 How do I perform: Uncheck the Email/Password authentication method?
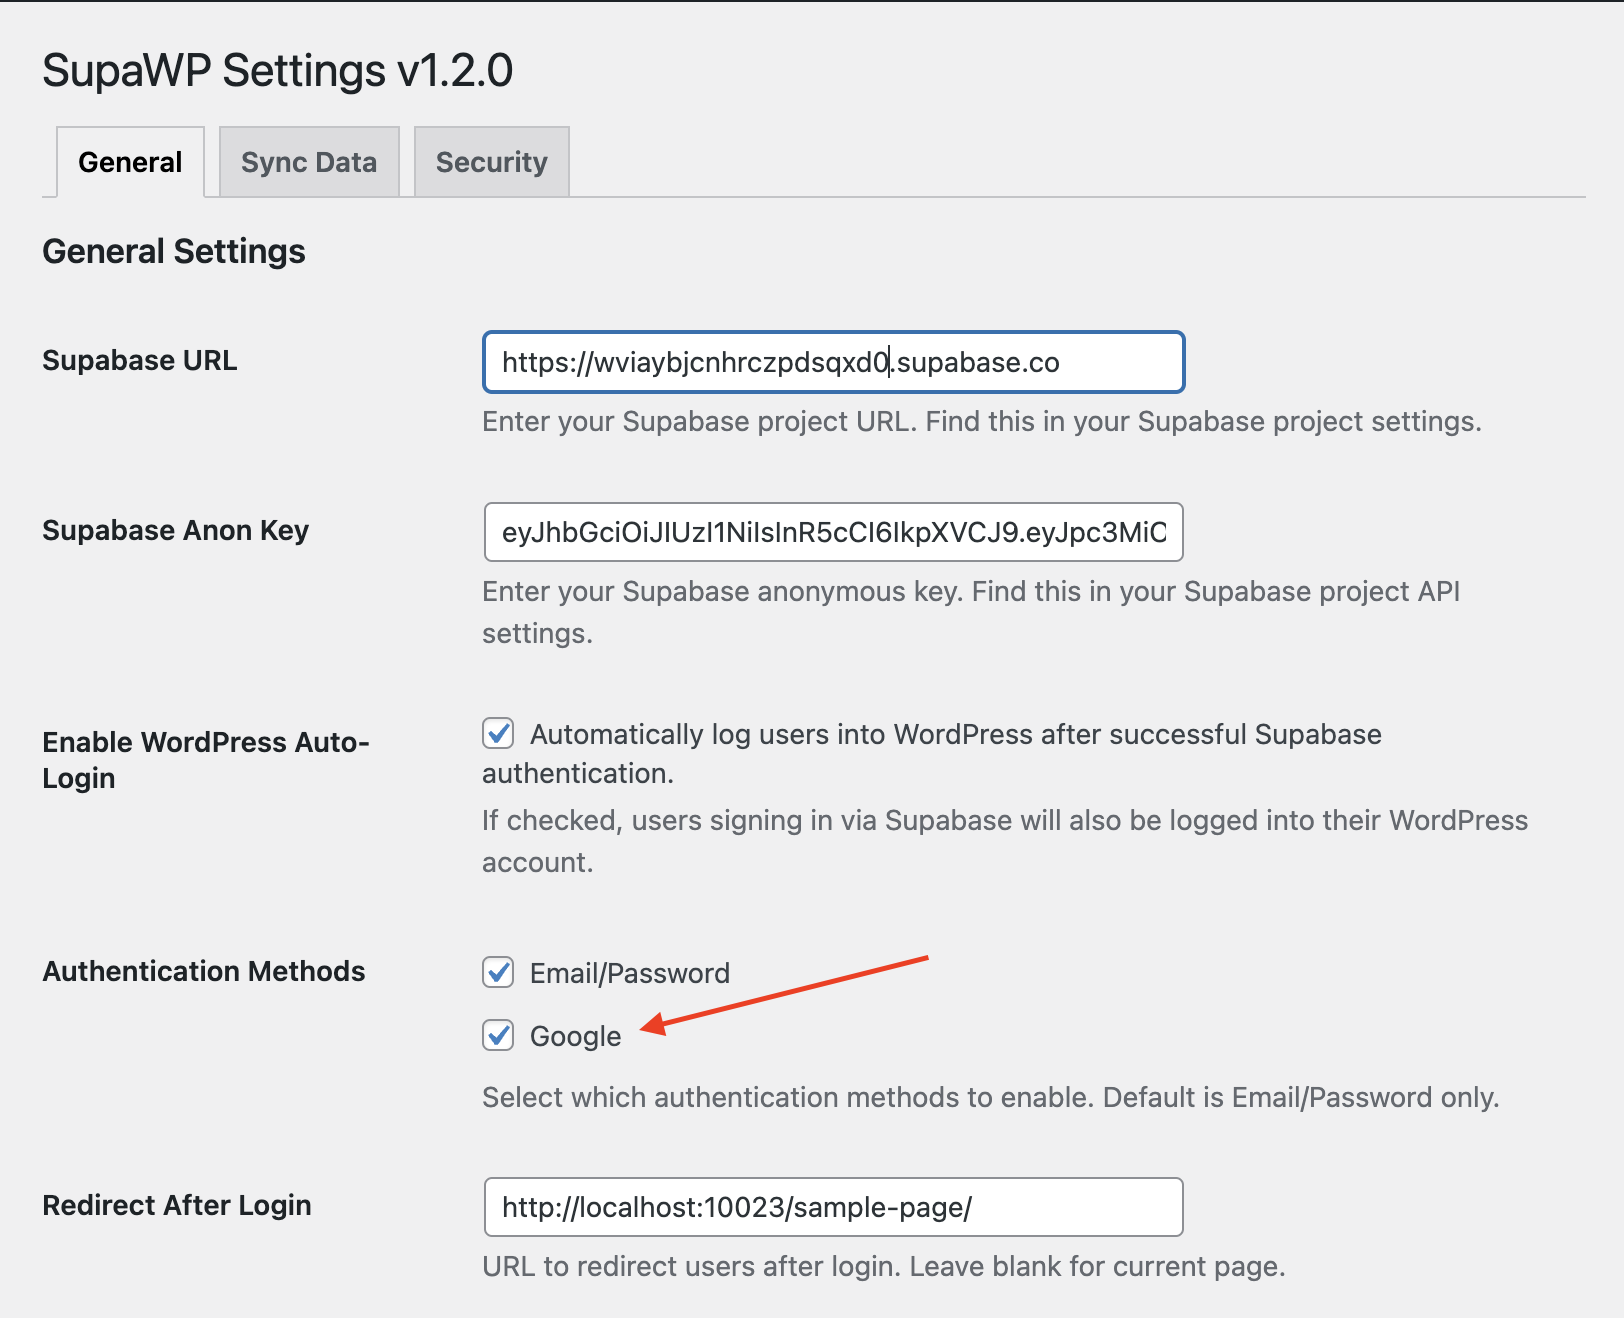pos(498,972)
